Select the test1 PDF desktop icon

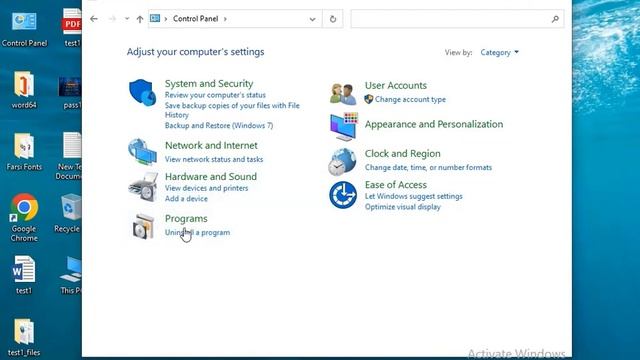point(72,28)
